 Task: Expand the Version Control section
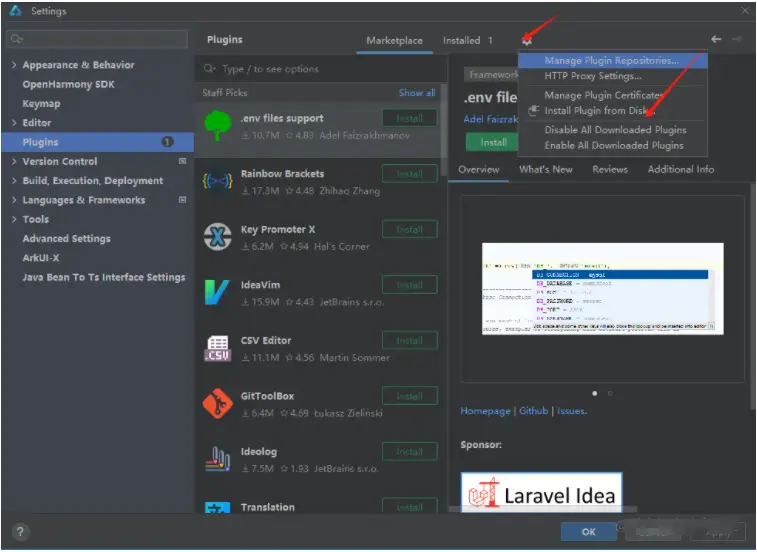click(x=14, y=161)
